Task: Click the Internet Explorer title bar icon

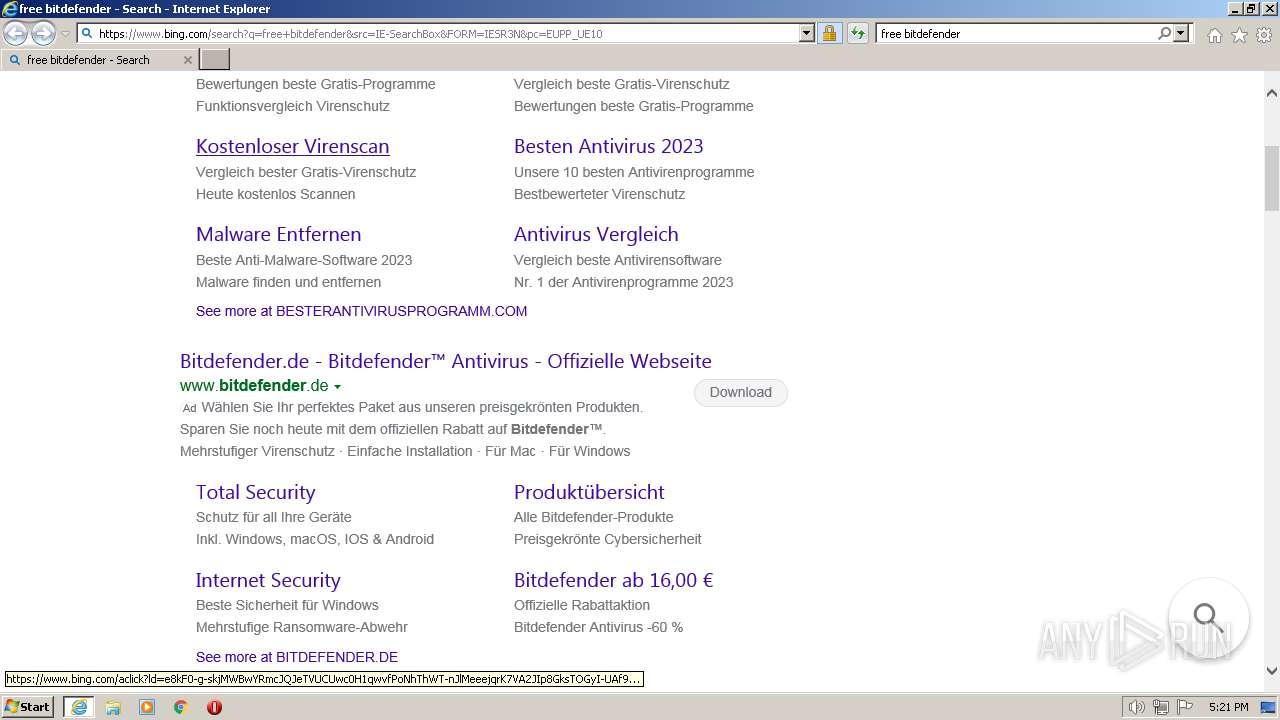Action: [10, 9]
